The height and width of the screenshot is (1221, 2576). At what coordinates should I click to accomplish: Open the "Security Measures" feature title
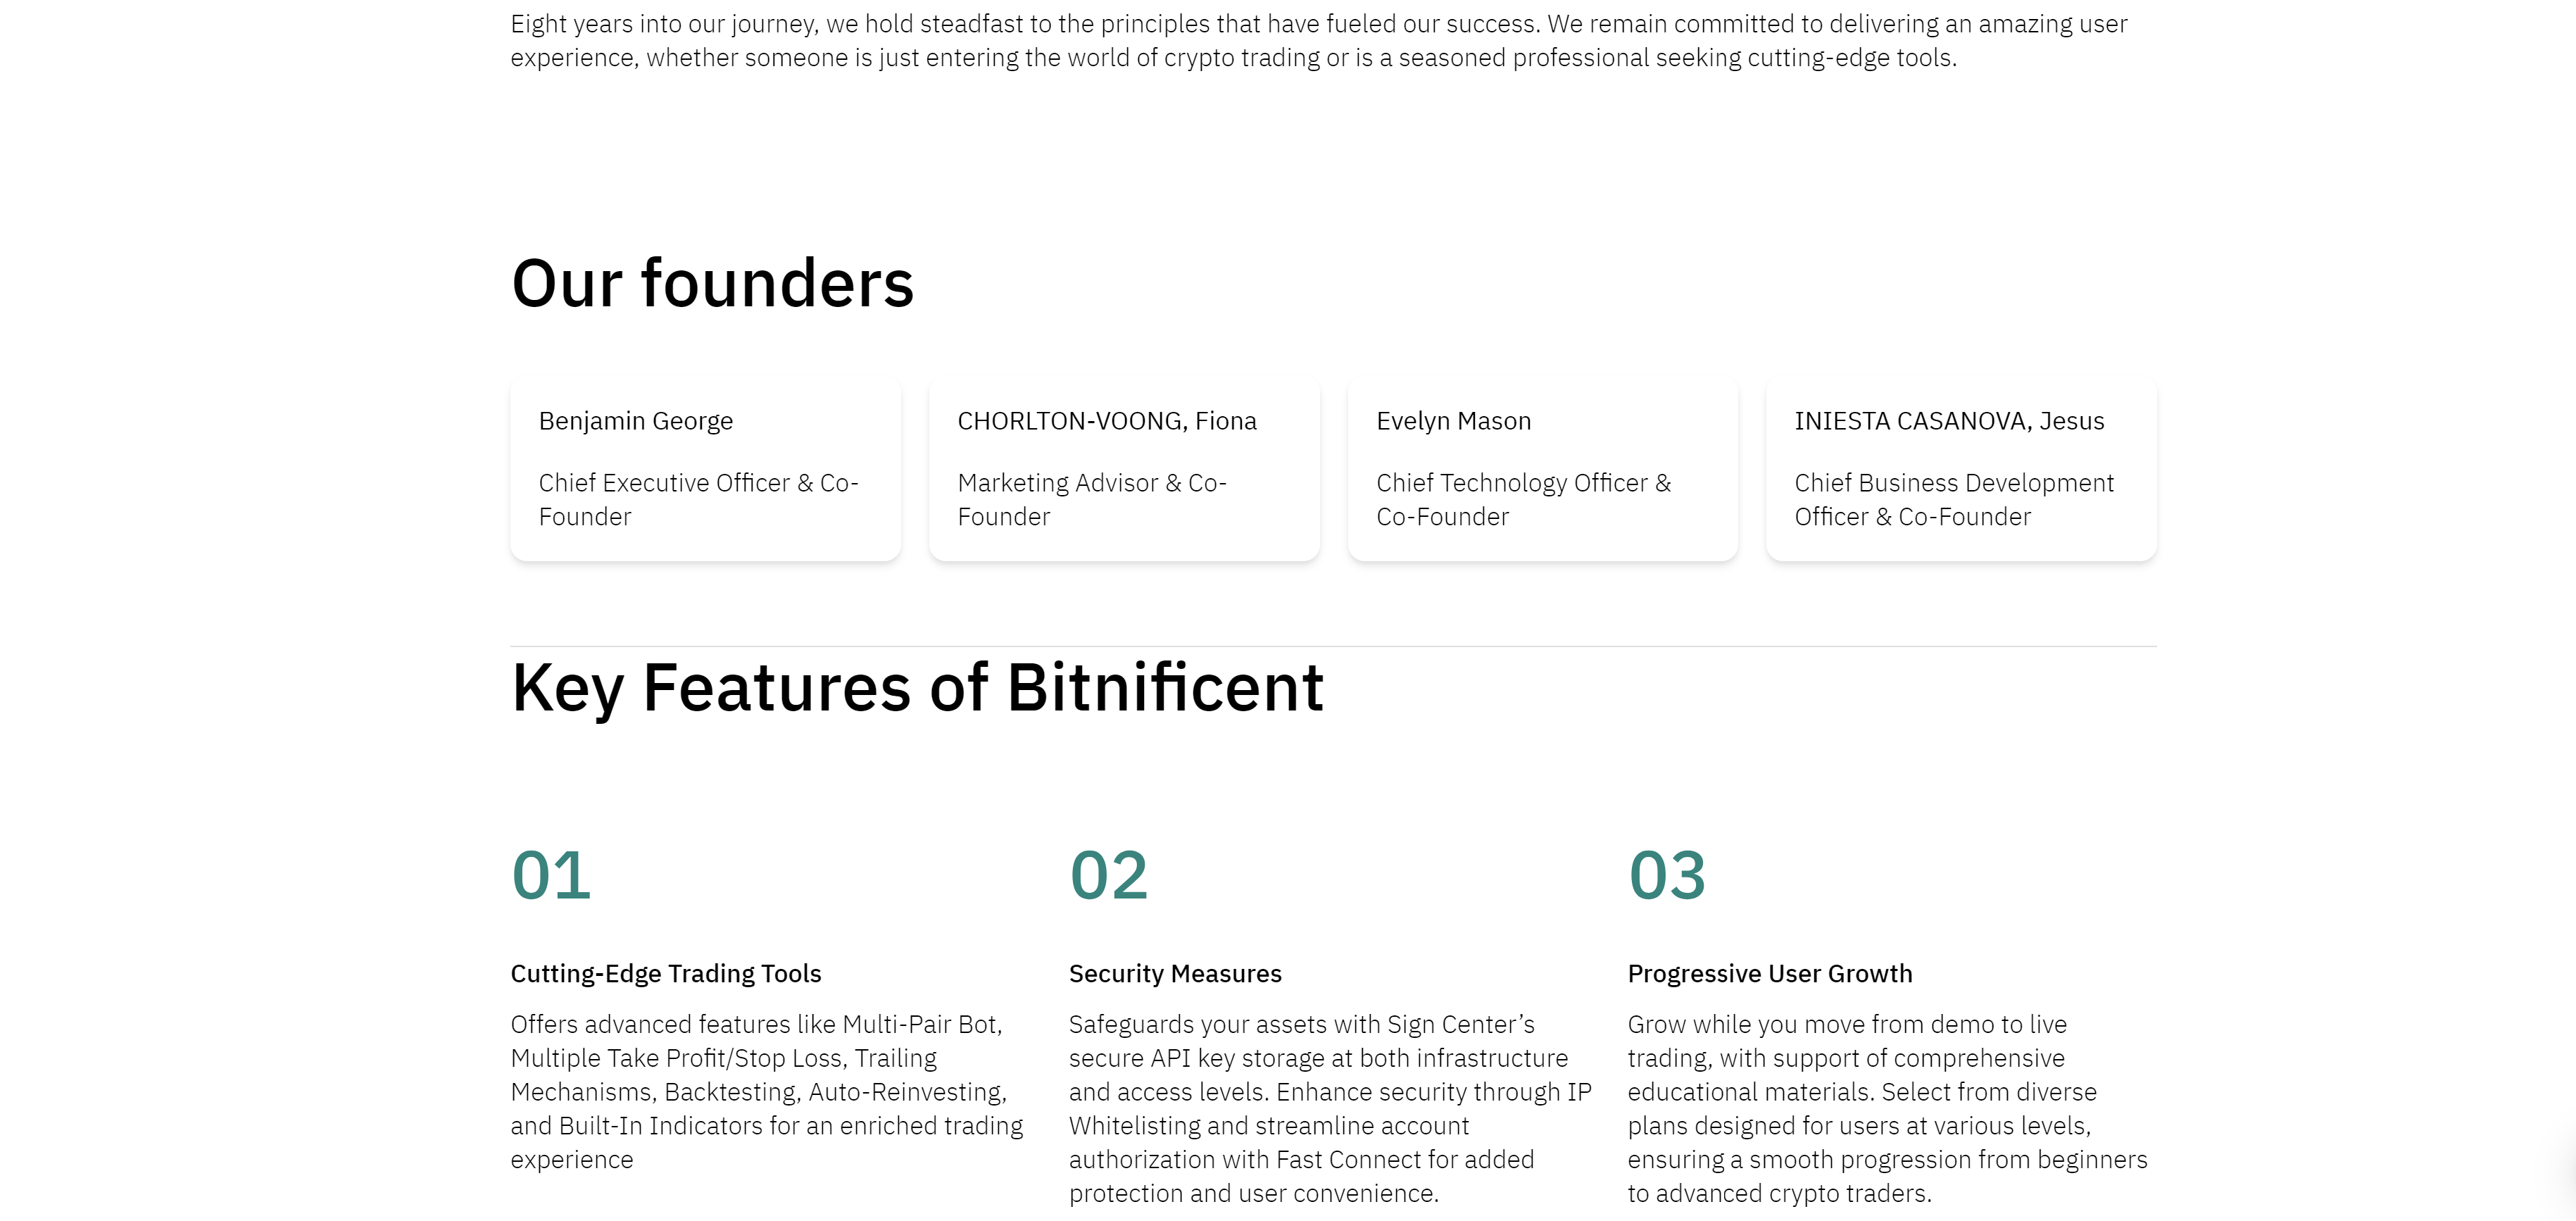pyautogui.click(x=1174, y=973)
